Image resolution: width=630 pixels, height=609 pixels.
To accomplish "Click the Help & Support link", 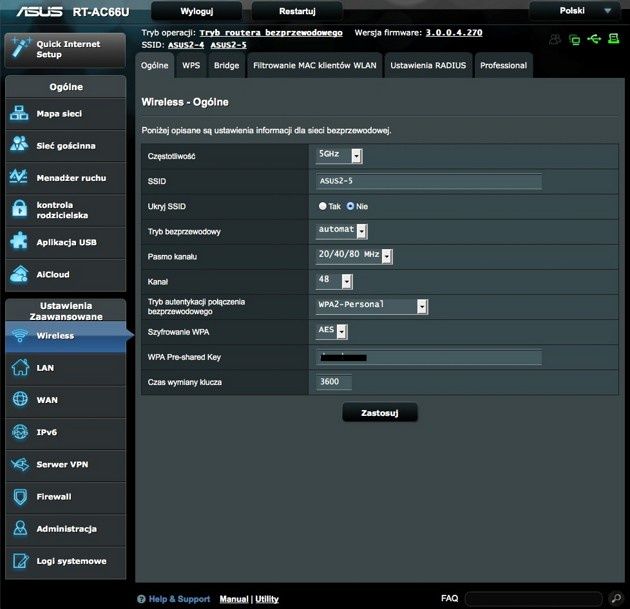I will coord(179,599).
